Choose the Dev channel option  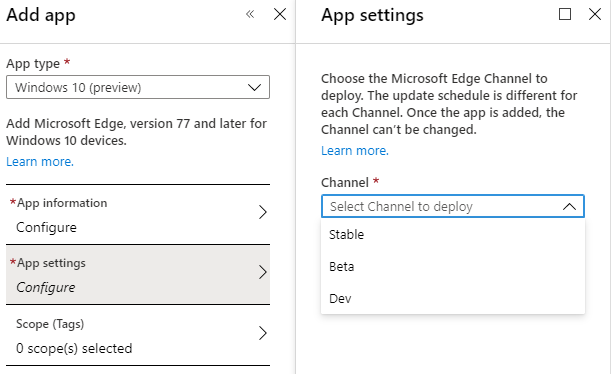(453, 298)
